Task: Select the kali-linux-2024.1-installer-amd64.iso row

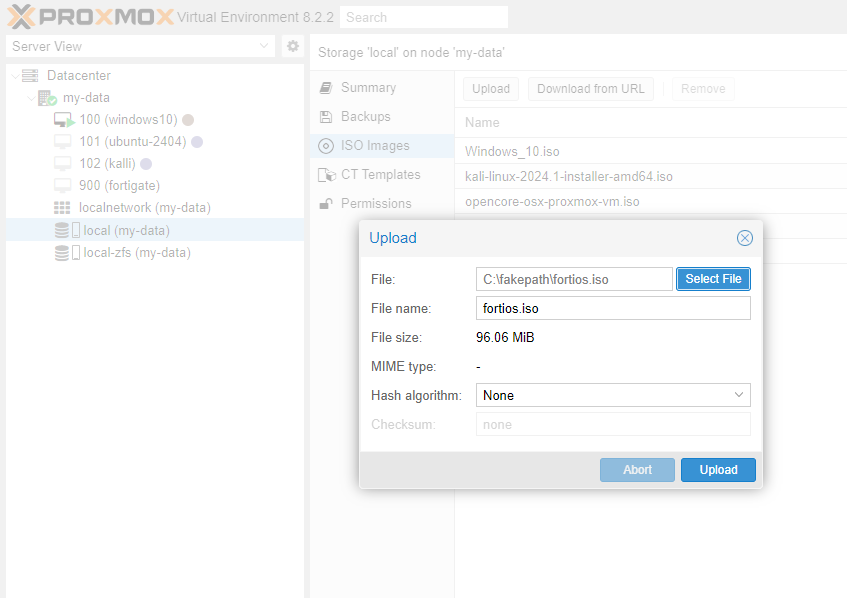Action: tap(651, 177)
